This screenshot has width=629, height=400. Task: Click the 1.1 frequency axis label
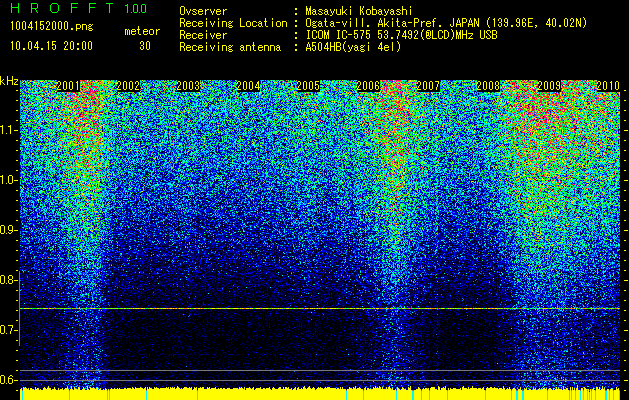[x=9, y=130]
